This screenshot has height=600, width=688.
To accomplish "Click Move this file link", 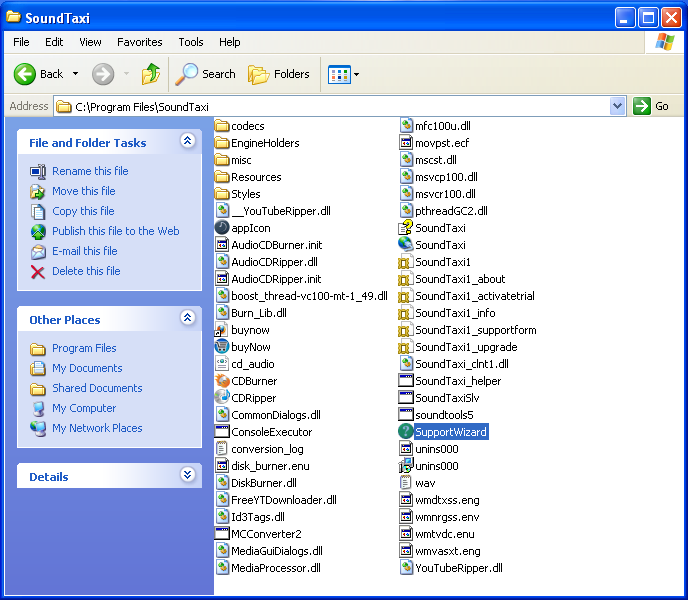I will pyautogui.click(x=84, y=191).
